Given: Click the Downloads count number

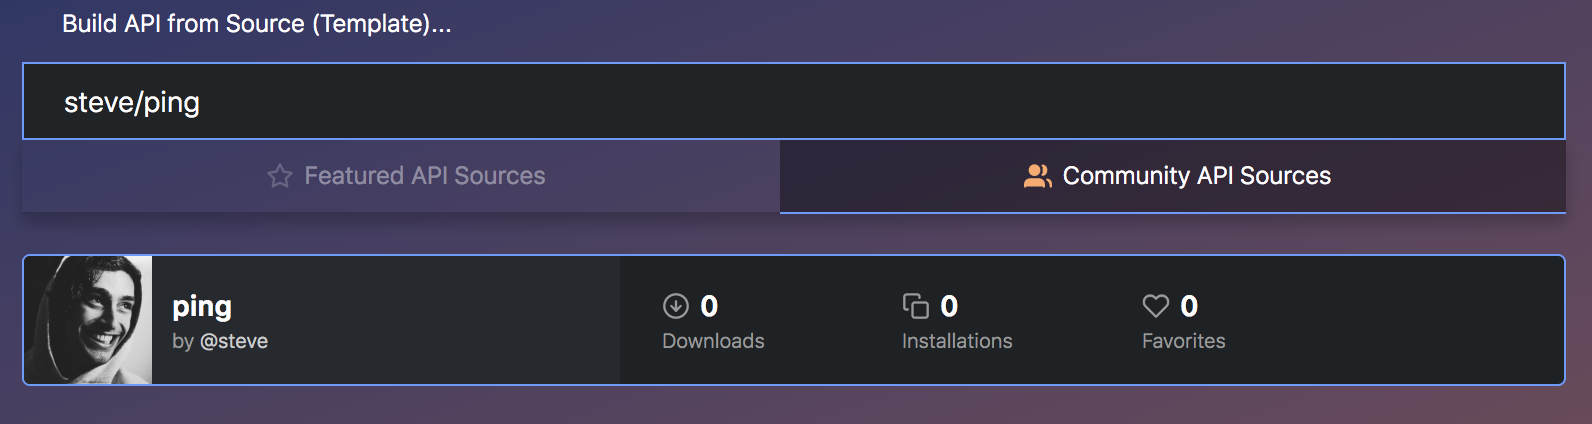Looking at the screenshot, I should (709, 306).
